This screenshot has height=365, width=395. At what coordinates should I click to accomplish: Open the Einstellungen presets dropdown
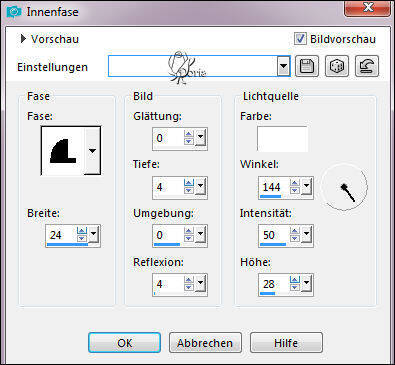pyautogui.click(x=283, y=66)
